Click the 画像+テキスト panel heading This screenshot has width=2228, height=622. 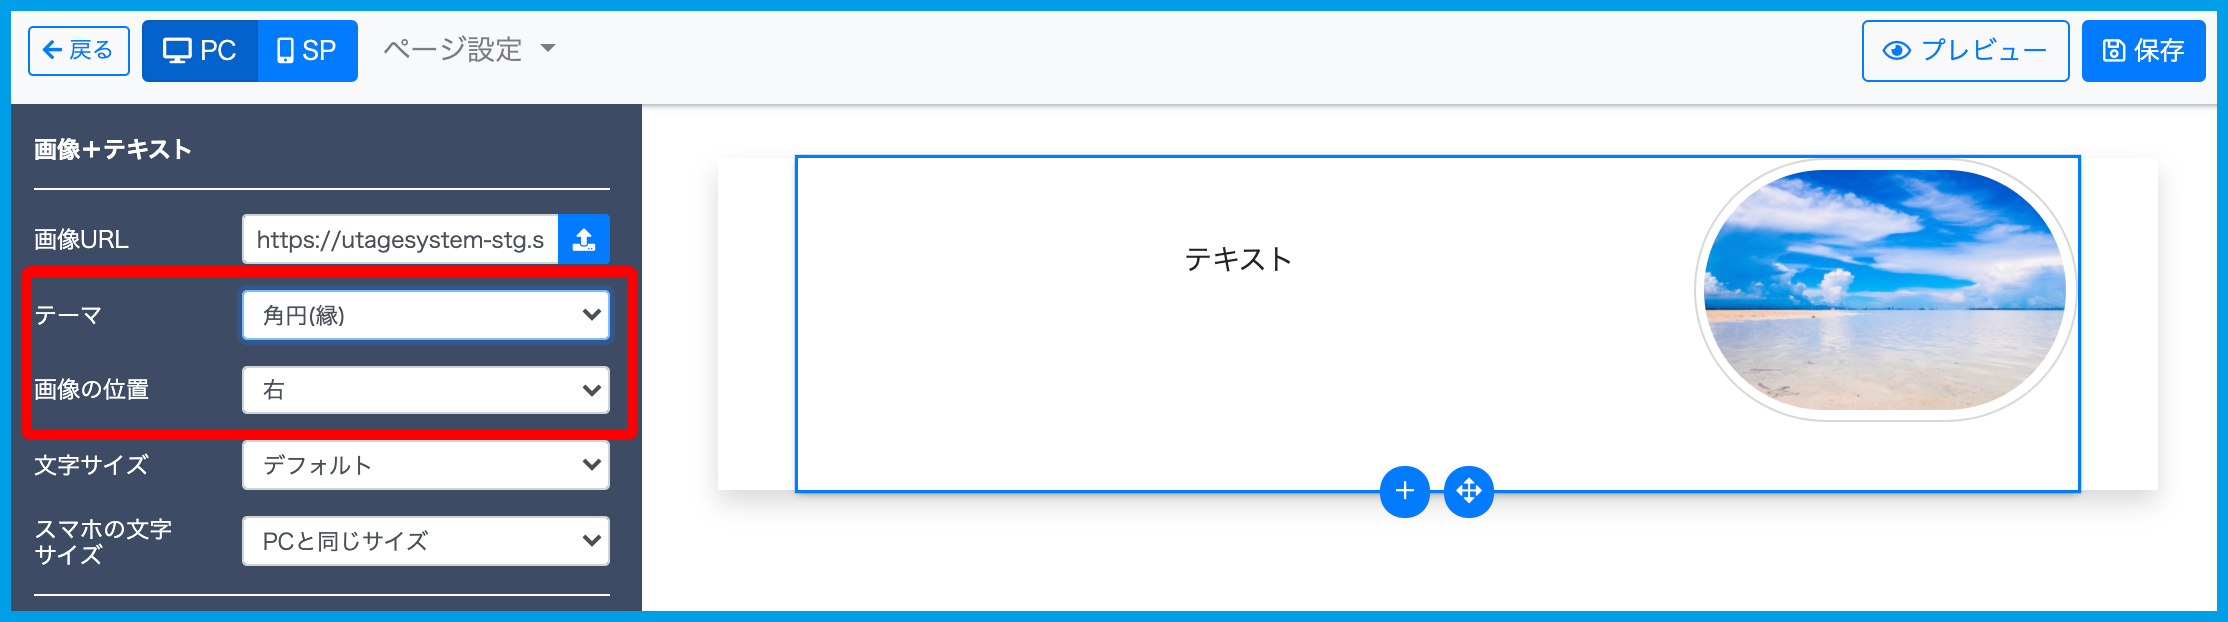(113, 150)
